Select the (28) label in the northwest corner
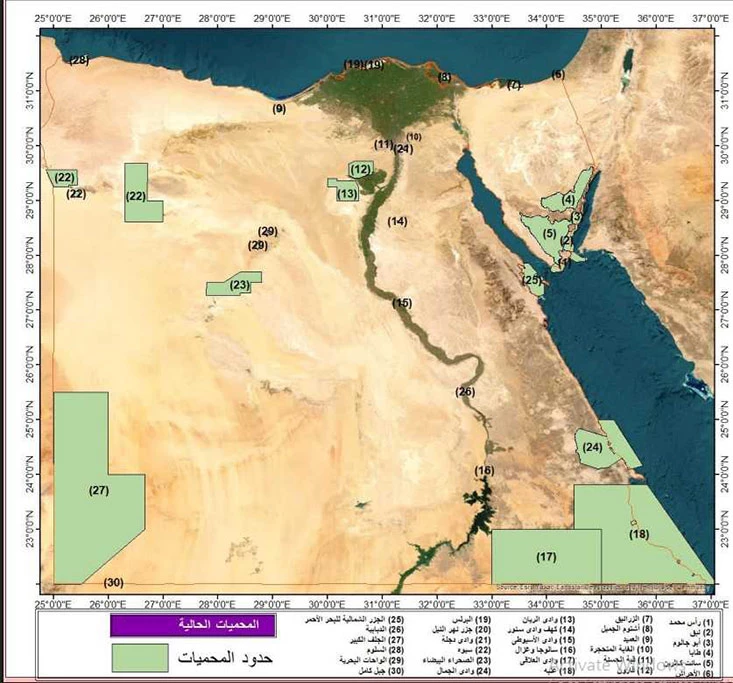The height and width of the screenshot is (683, 733). click(79, 60)
